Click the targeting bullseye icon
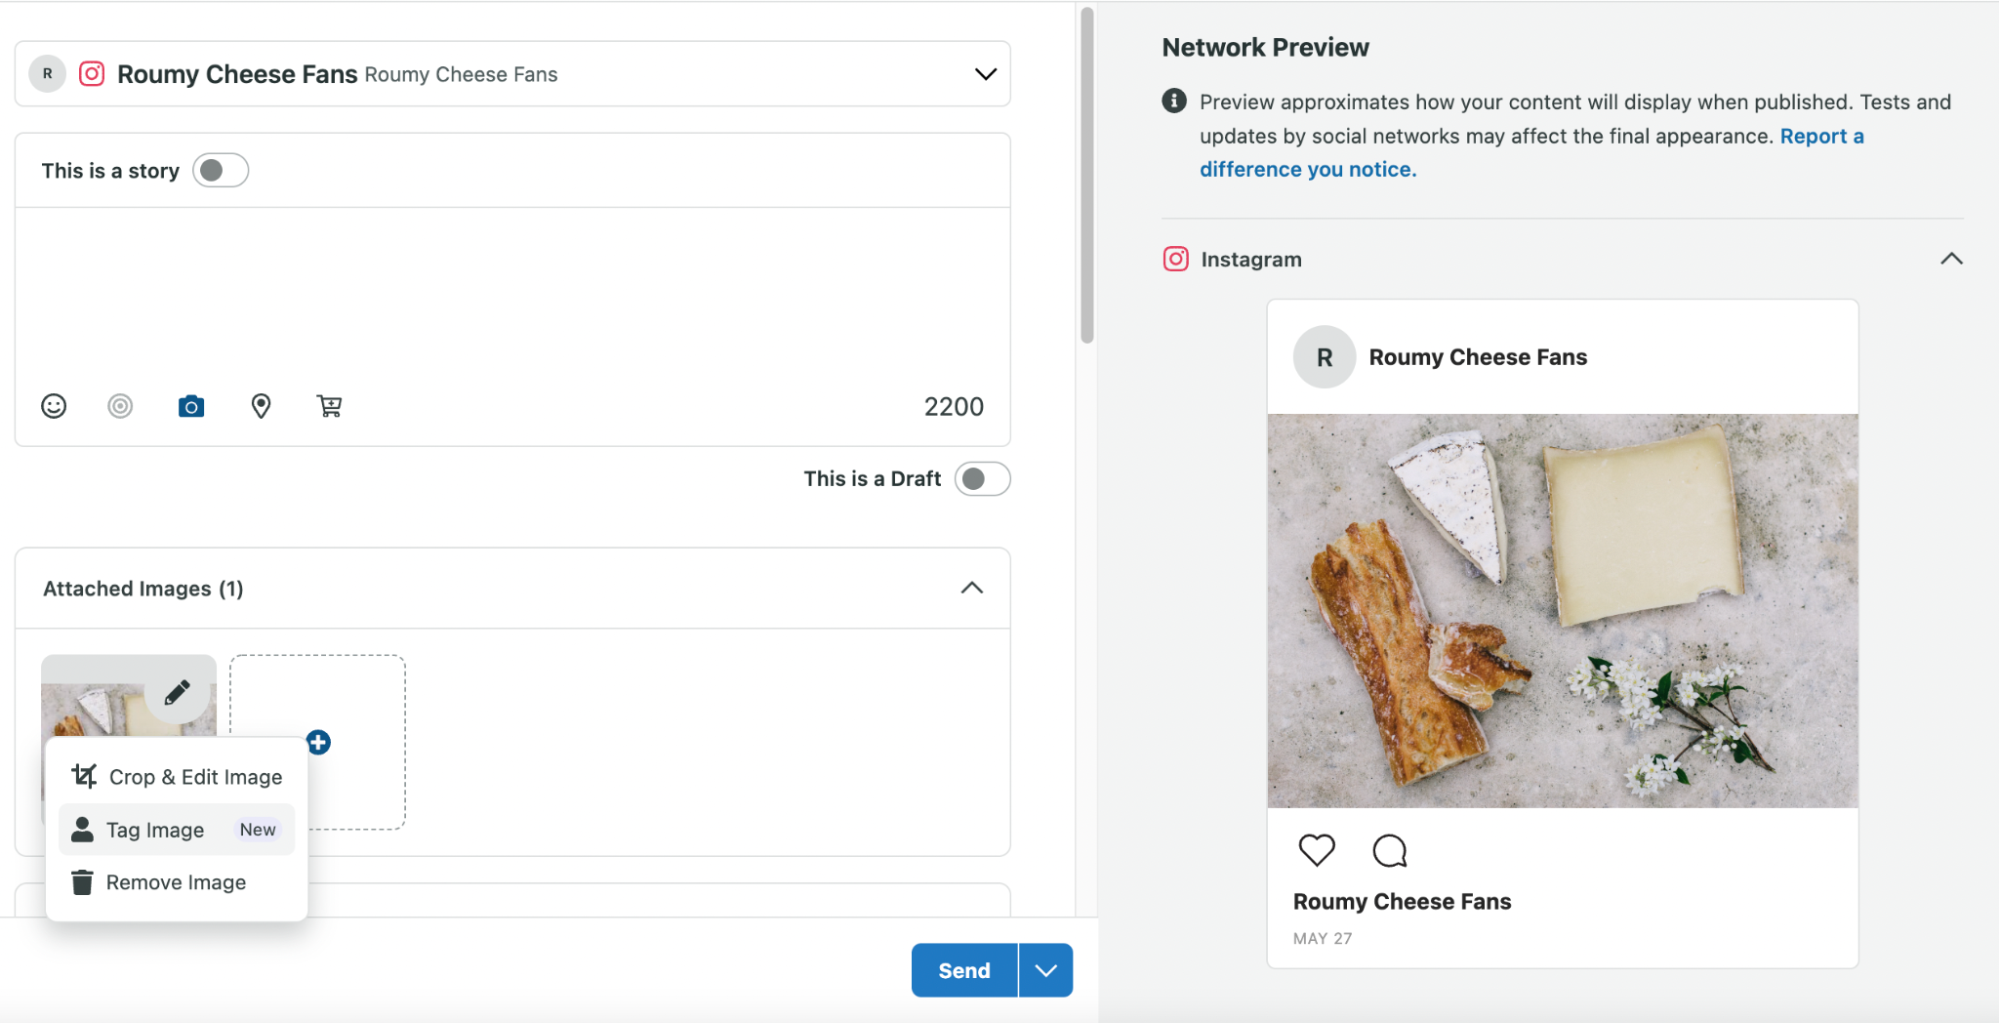Viewport: 1999px width, 1023px height. (120, 406)
